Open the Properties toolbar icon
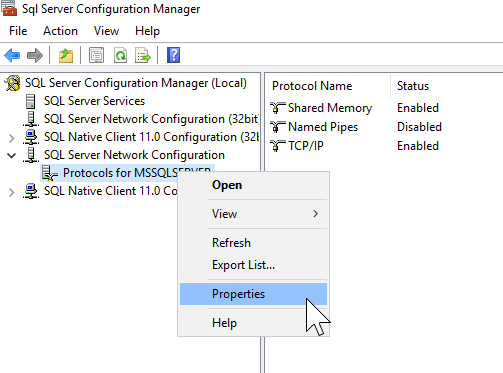Viewport: 503px width, 373px height. (x=96, y=55)
